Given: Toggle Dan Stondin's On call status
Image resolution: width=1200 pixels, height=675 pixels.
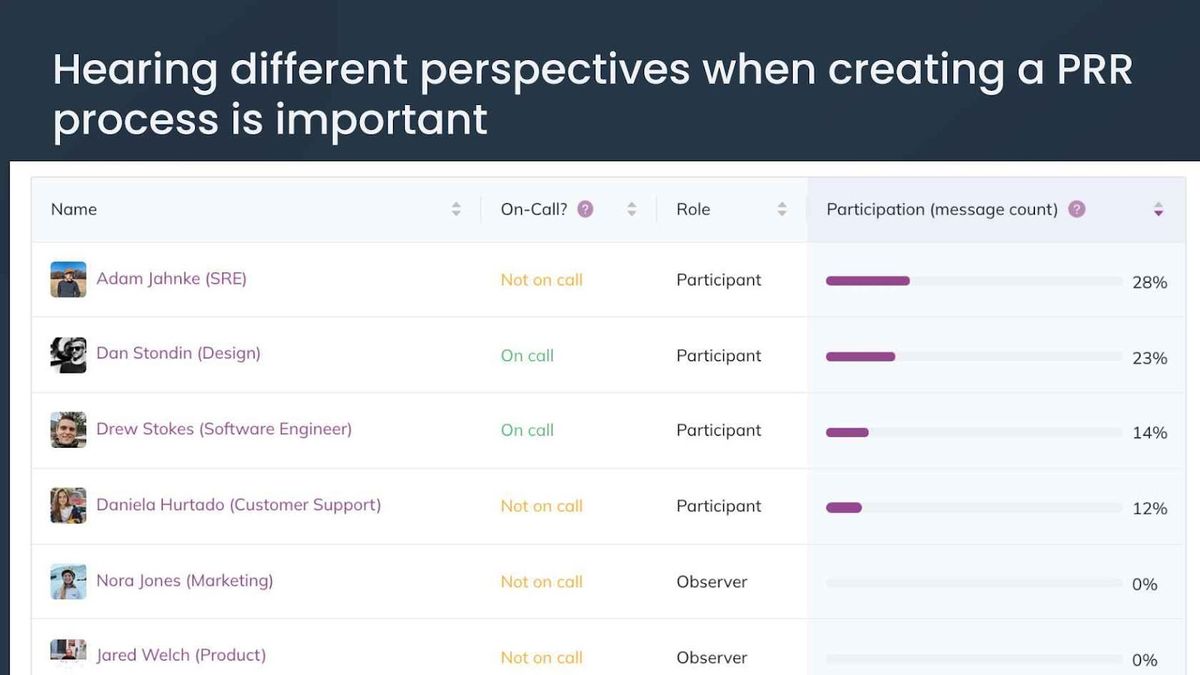Looking at the screenshot, I should [x=527, y=354].
